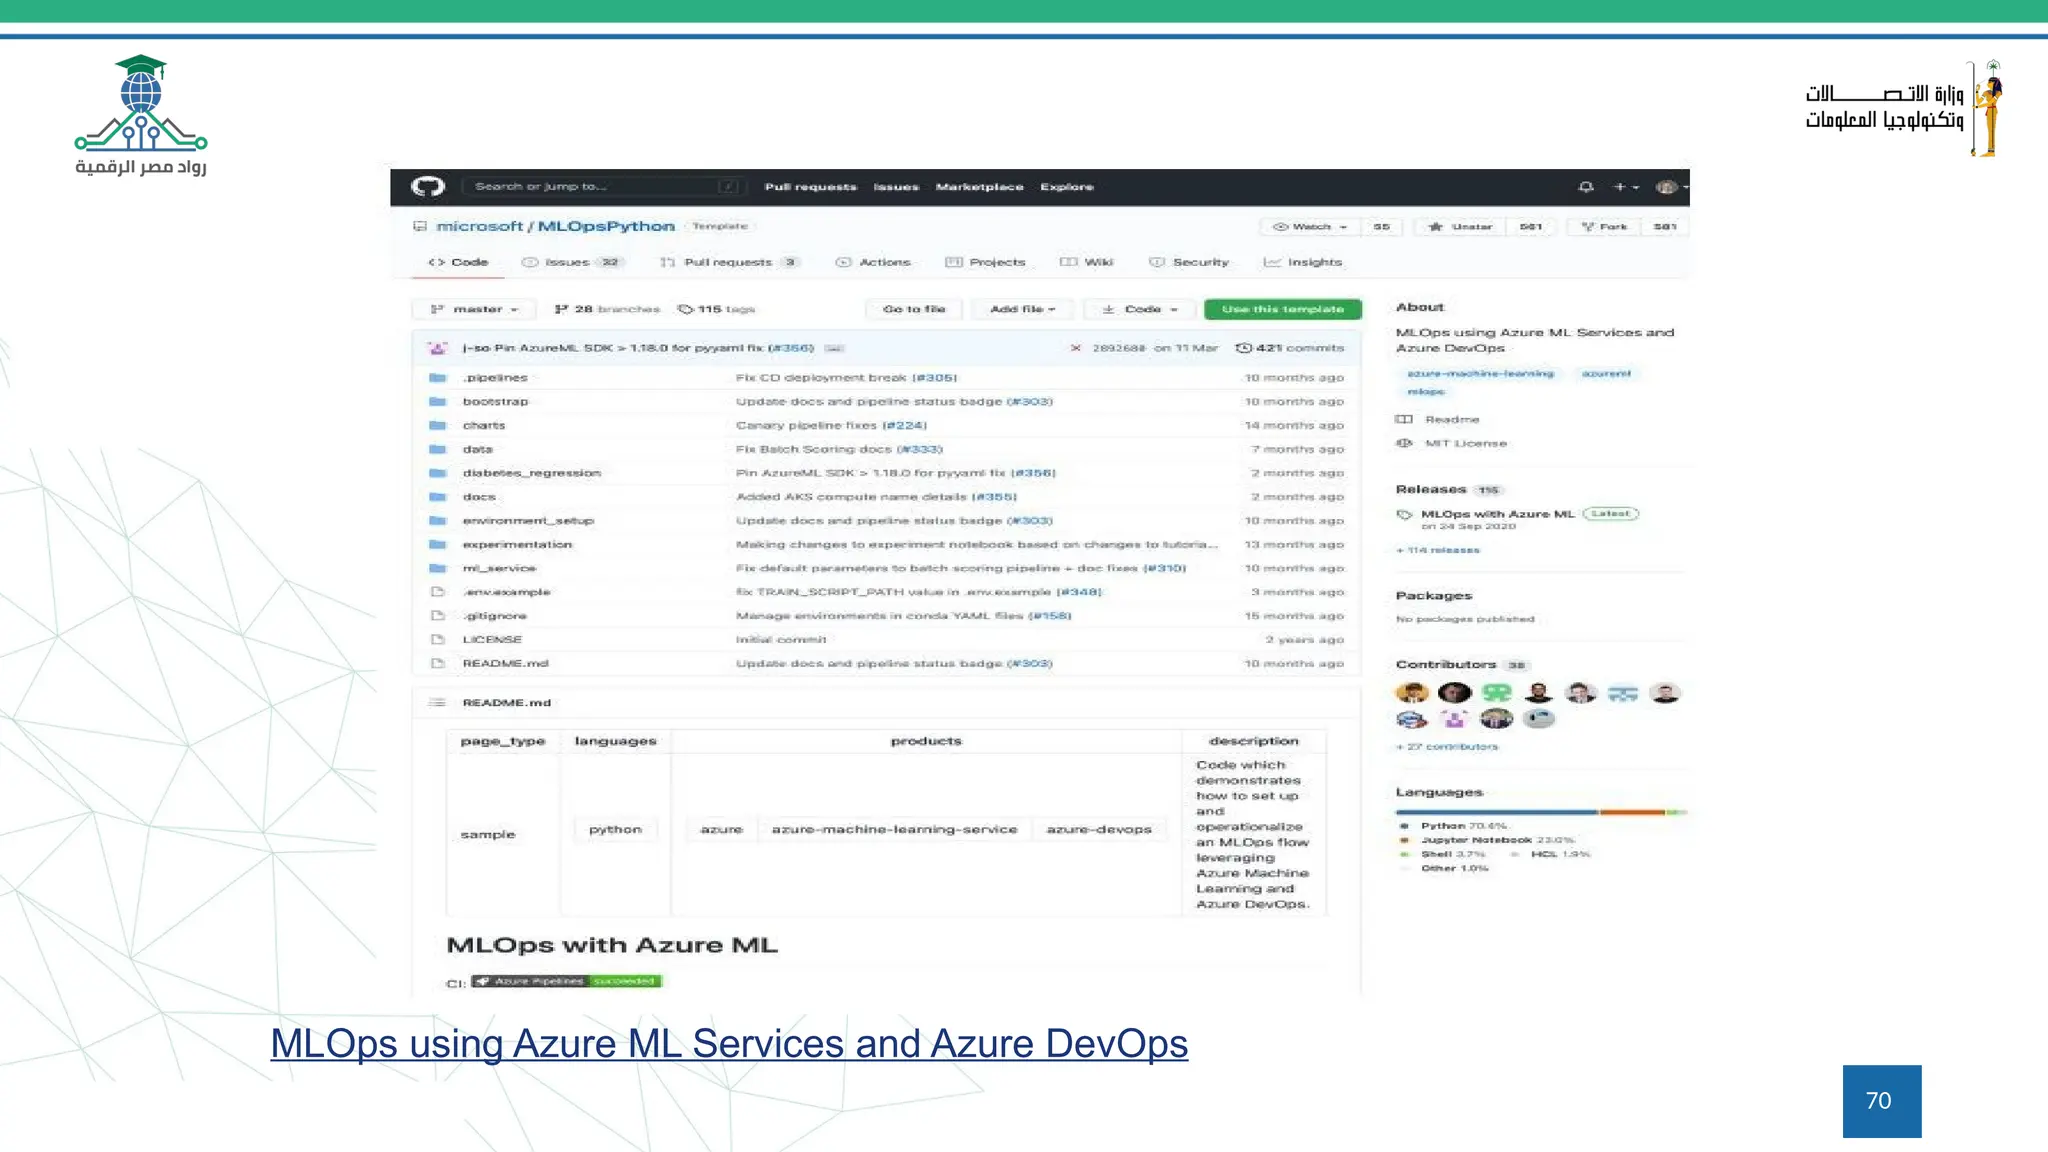
Task: Open the .pipelines folder
Action: pyautogui.click(x=495, y=378)
